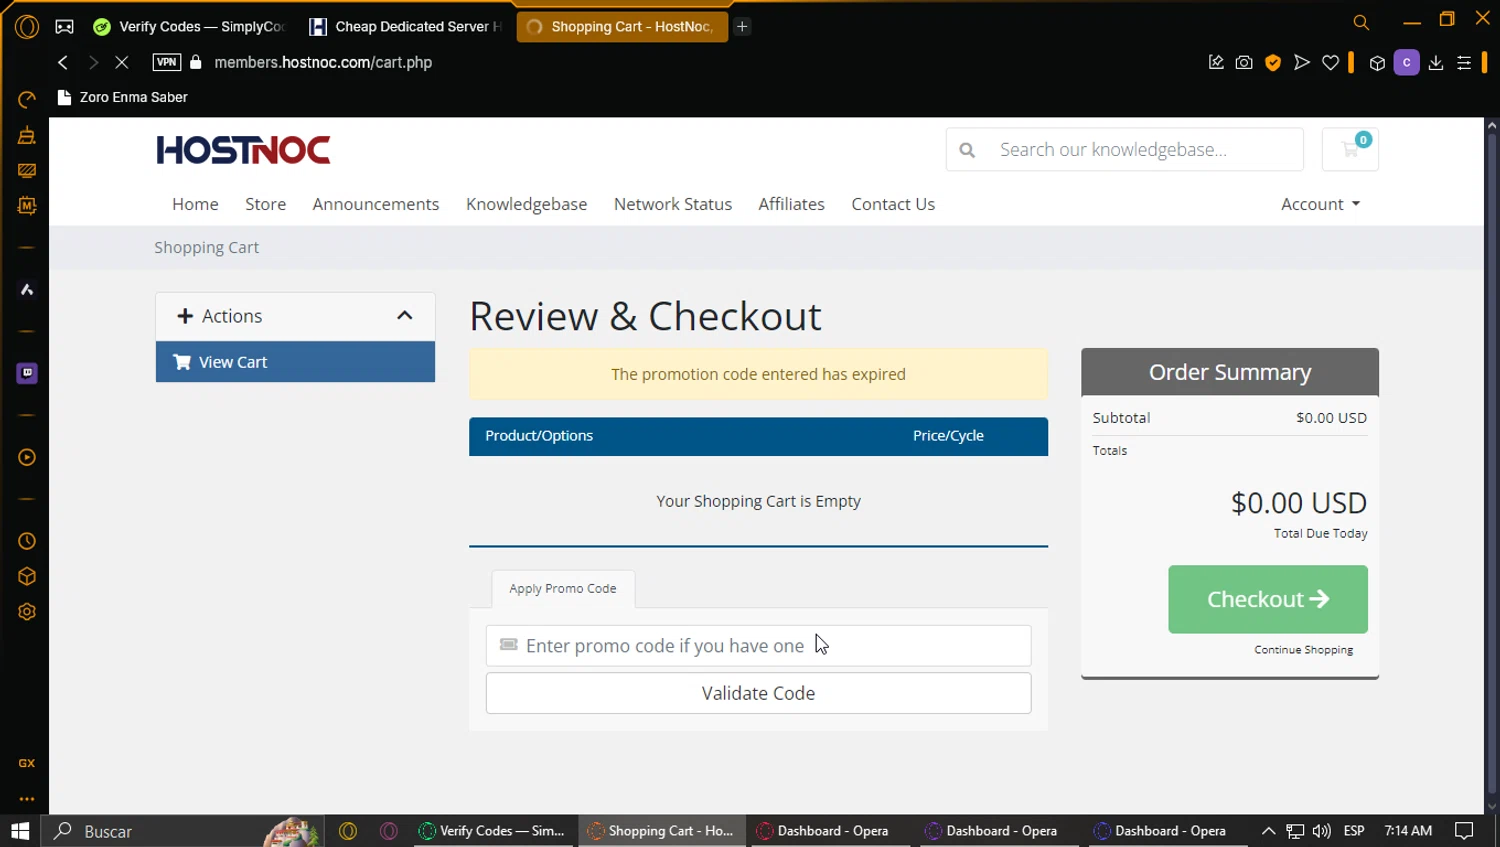This screenshot has width=1500, height=847.
Task: Open the tab search magnifier icon
Action: (1361, 22)
